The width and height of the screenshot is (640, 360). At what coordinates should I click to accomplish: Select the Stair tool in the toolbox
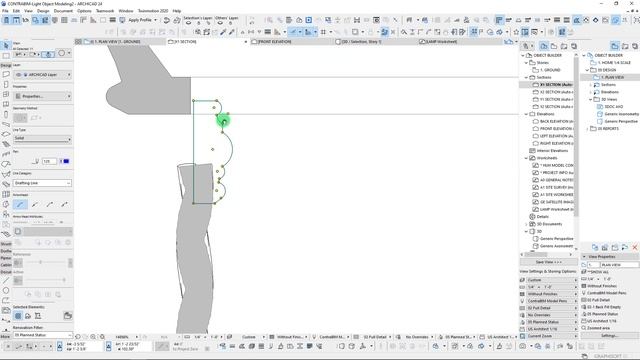point(6,144)
